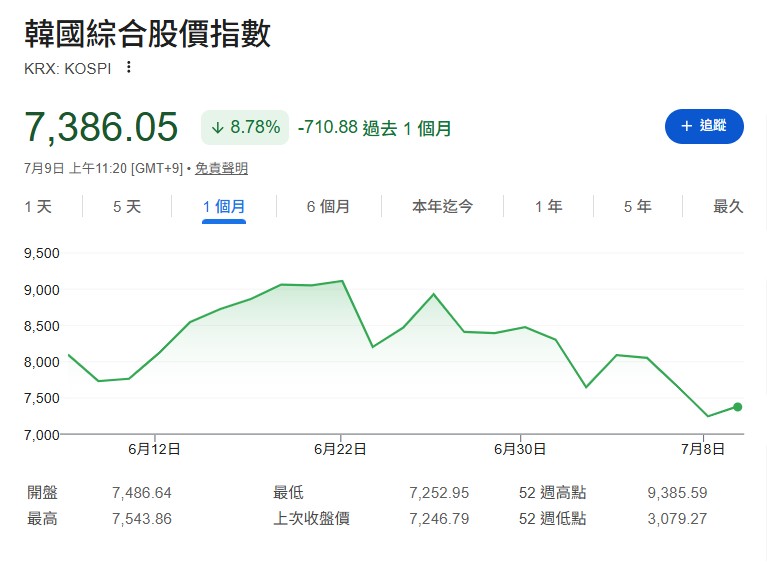Viewport: 767px width, 564px height.
Task: Click the 3,079.27 52-week low value
Action: point(677,519)
